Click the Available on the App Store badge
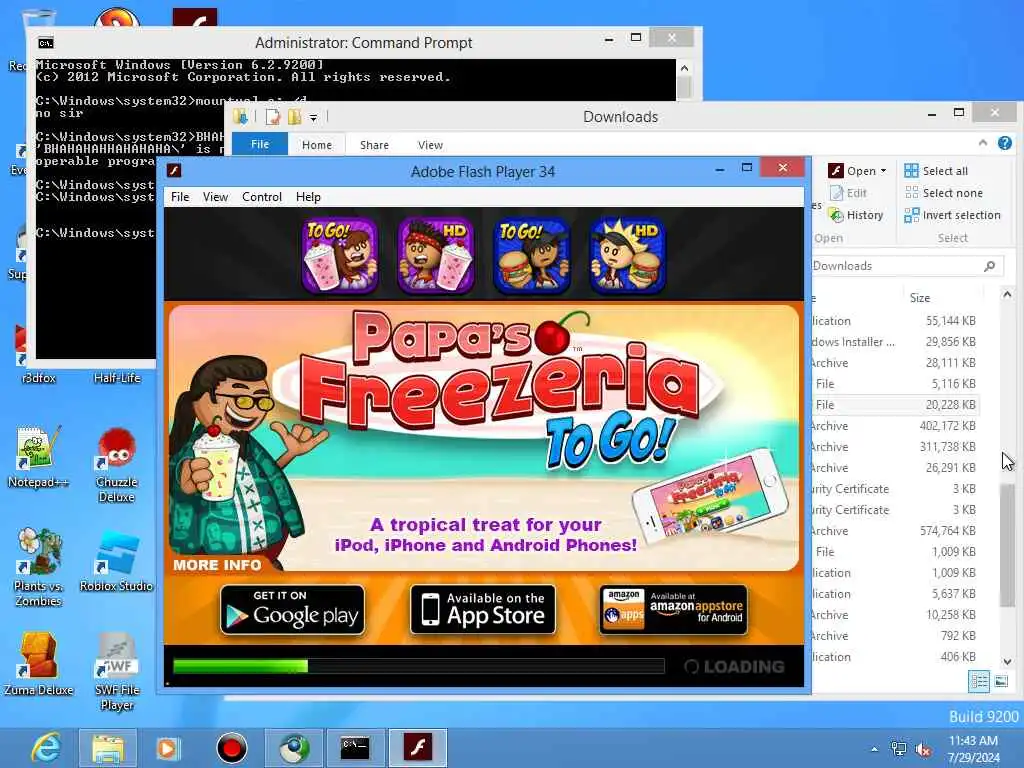The height and width of the screenshot is (768, 1024). [x=483, y=609]
